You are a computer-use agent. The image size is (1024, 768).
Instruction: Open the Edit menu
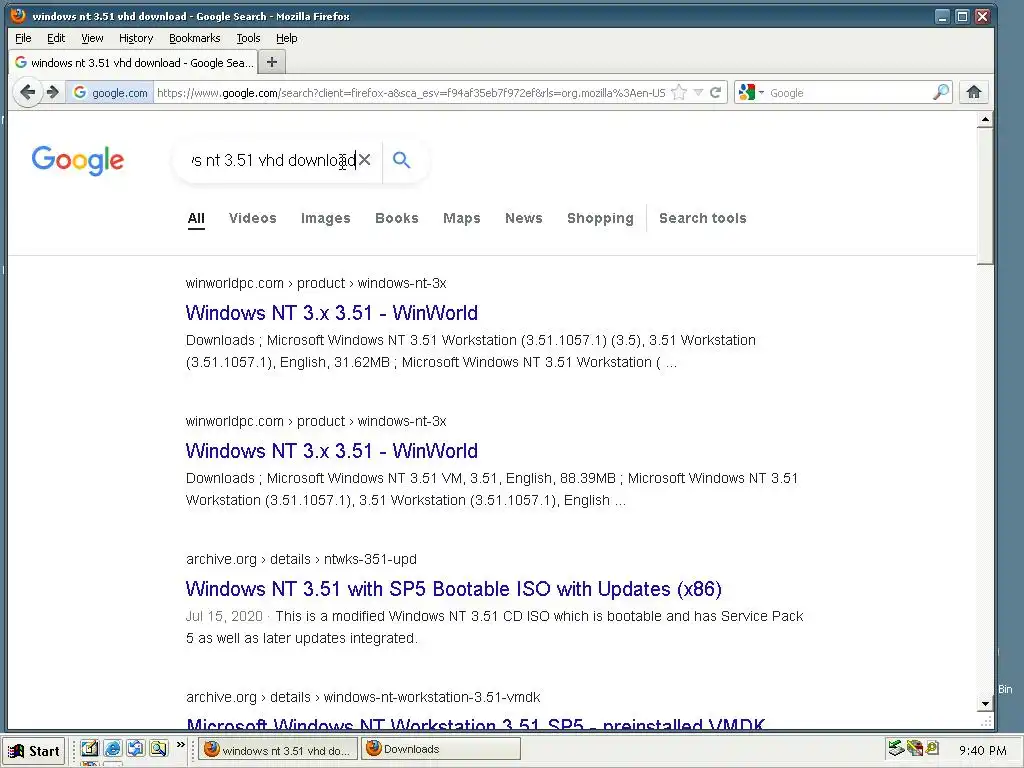point(56,38)
